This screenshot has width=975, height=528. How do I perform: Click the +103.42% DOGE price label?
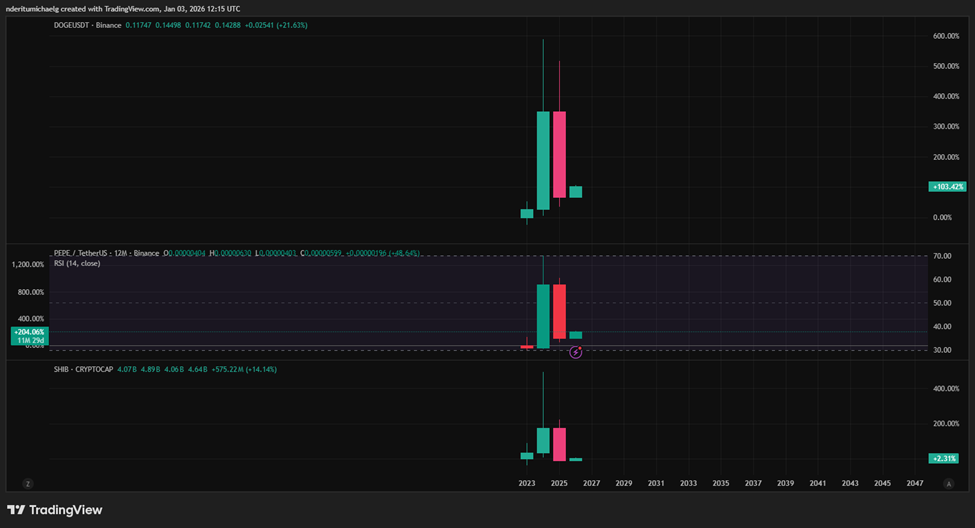pyautogui.click(x=946, y=187)
